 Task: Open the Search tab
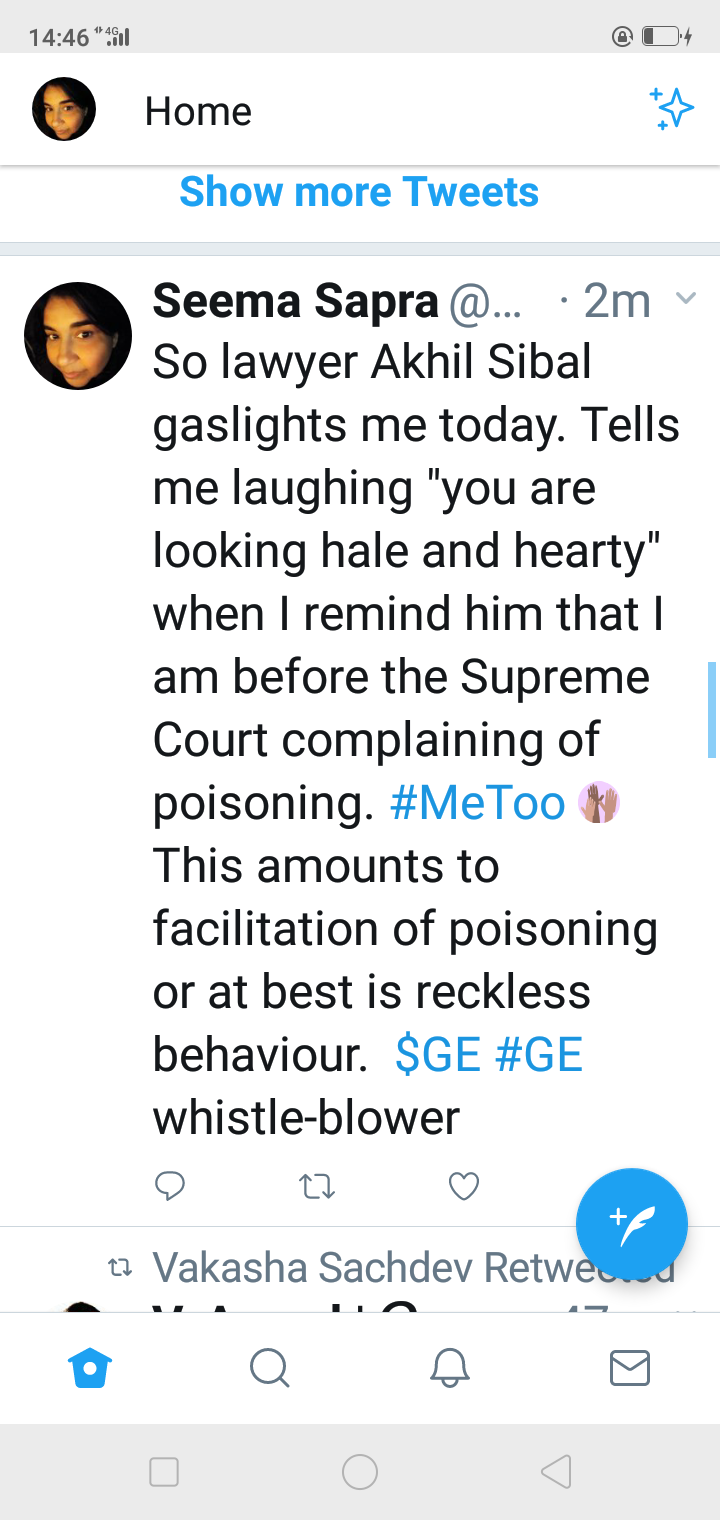[269, 1367]
